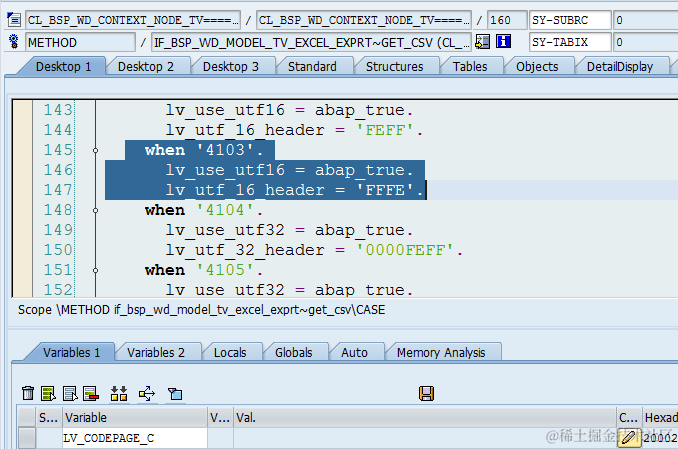Click the line number field showing 160
Screen dimensions: 678x449
(507, 20)
